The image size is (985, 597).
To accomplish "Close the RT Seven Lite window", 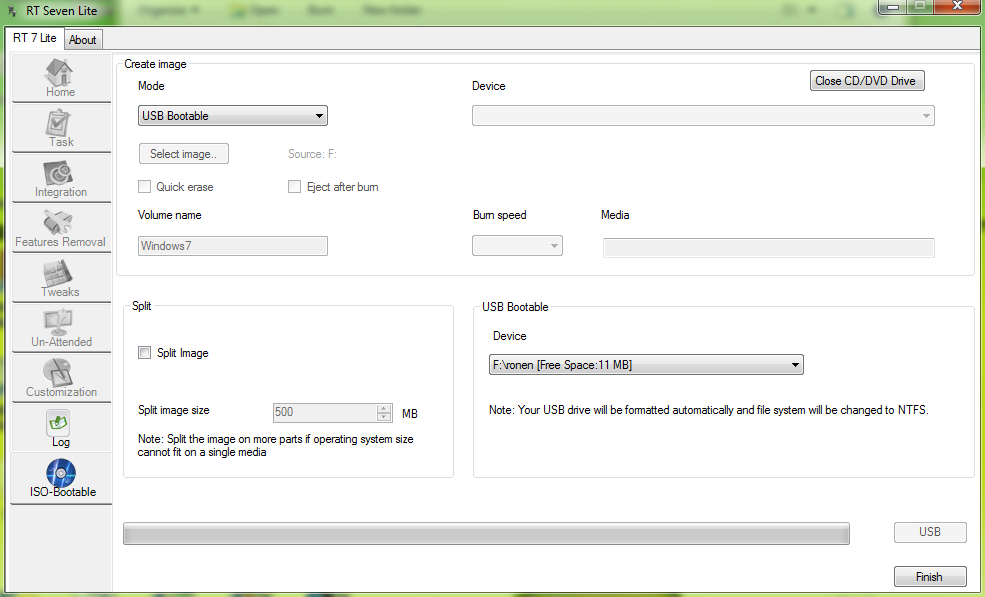I will tap(957, 6).
